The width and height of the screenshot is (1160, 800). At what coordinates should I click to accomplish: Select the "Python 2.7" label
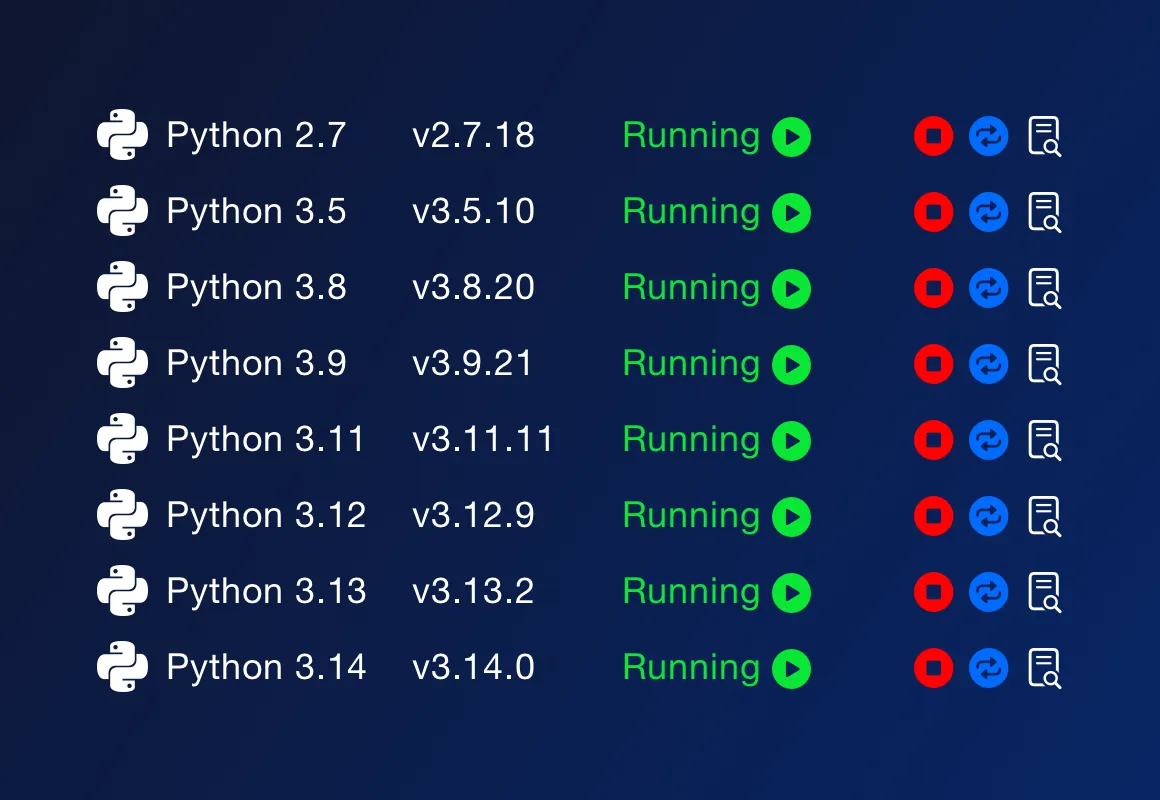point(257,137)
